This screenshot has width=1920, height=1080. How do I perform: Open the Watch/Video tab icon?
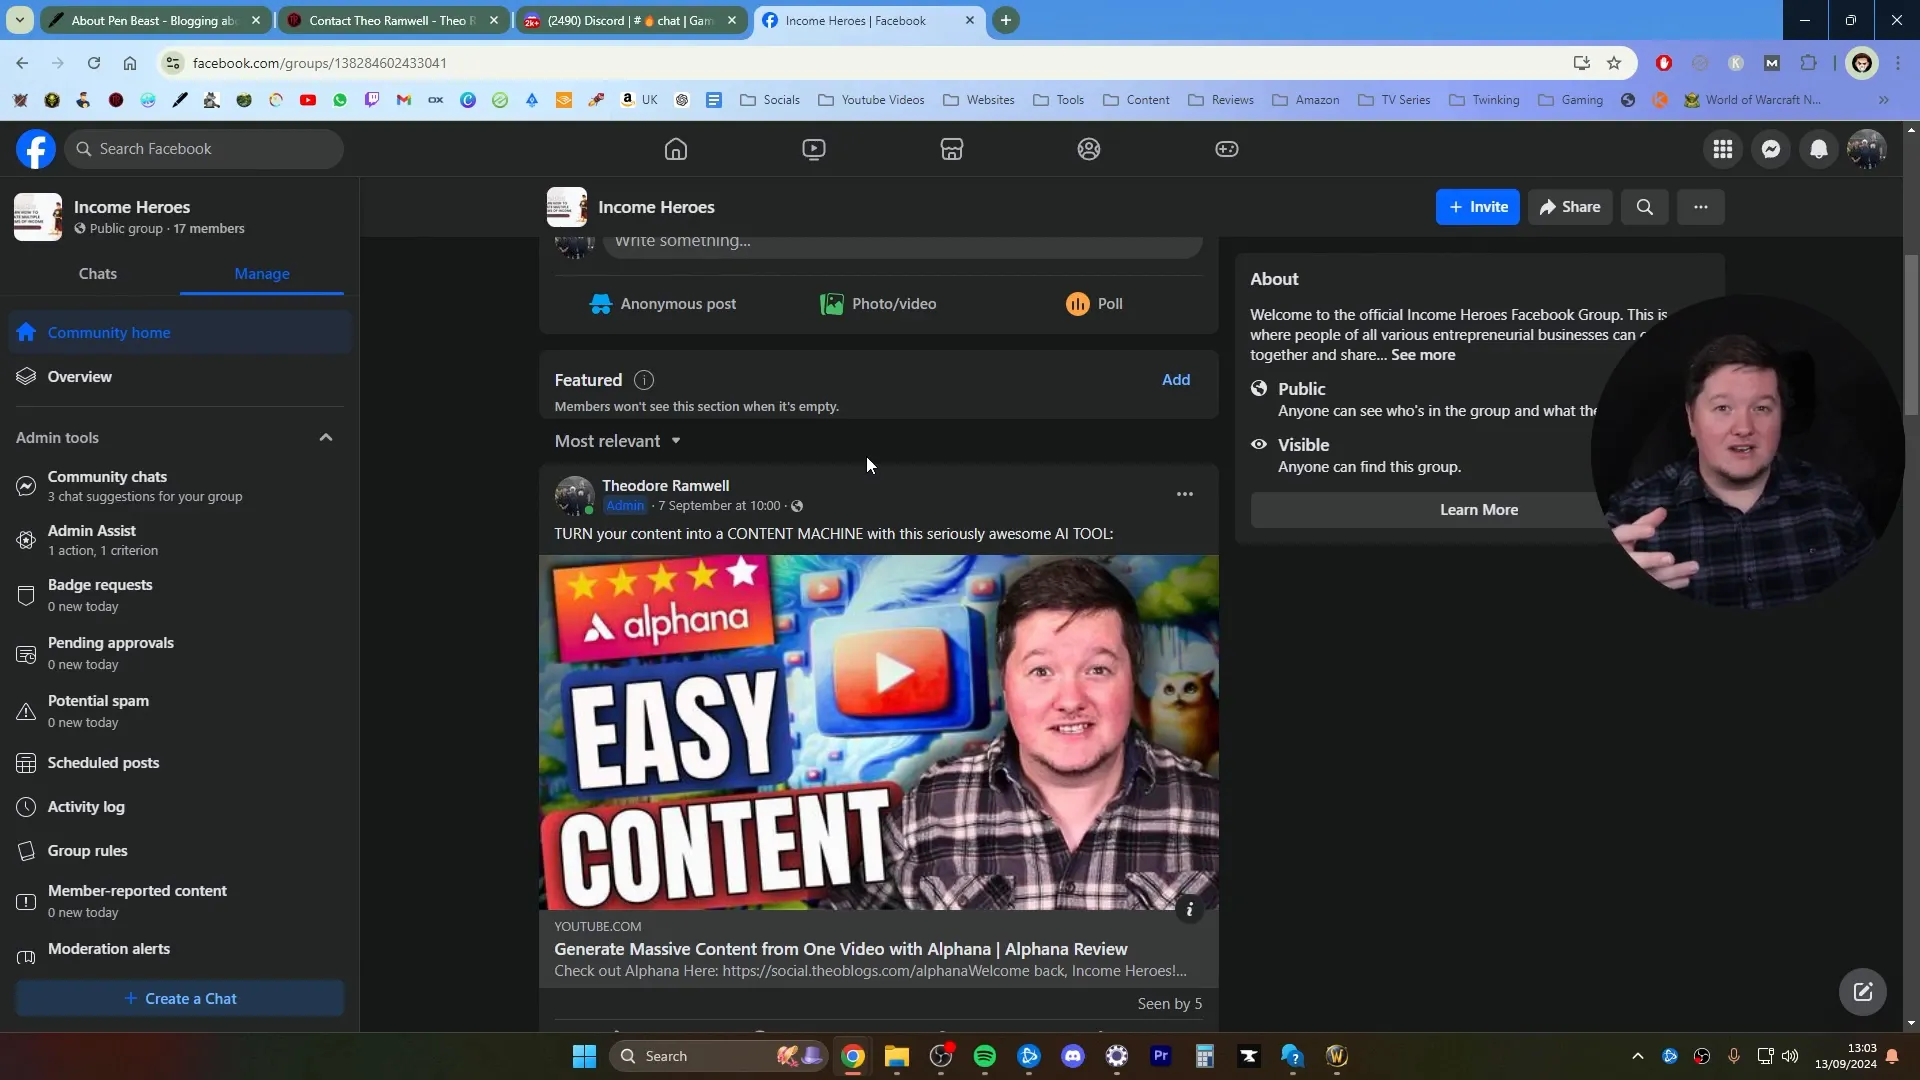[814, 148]
